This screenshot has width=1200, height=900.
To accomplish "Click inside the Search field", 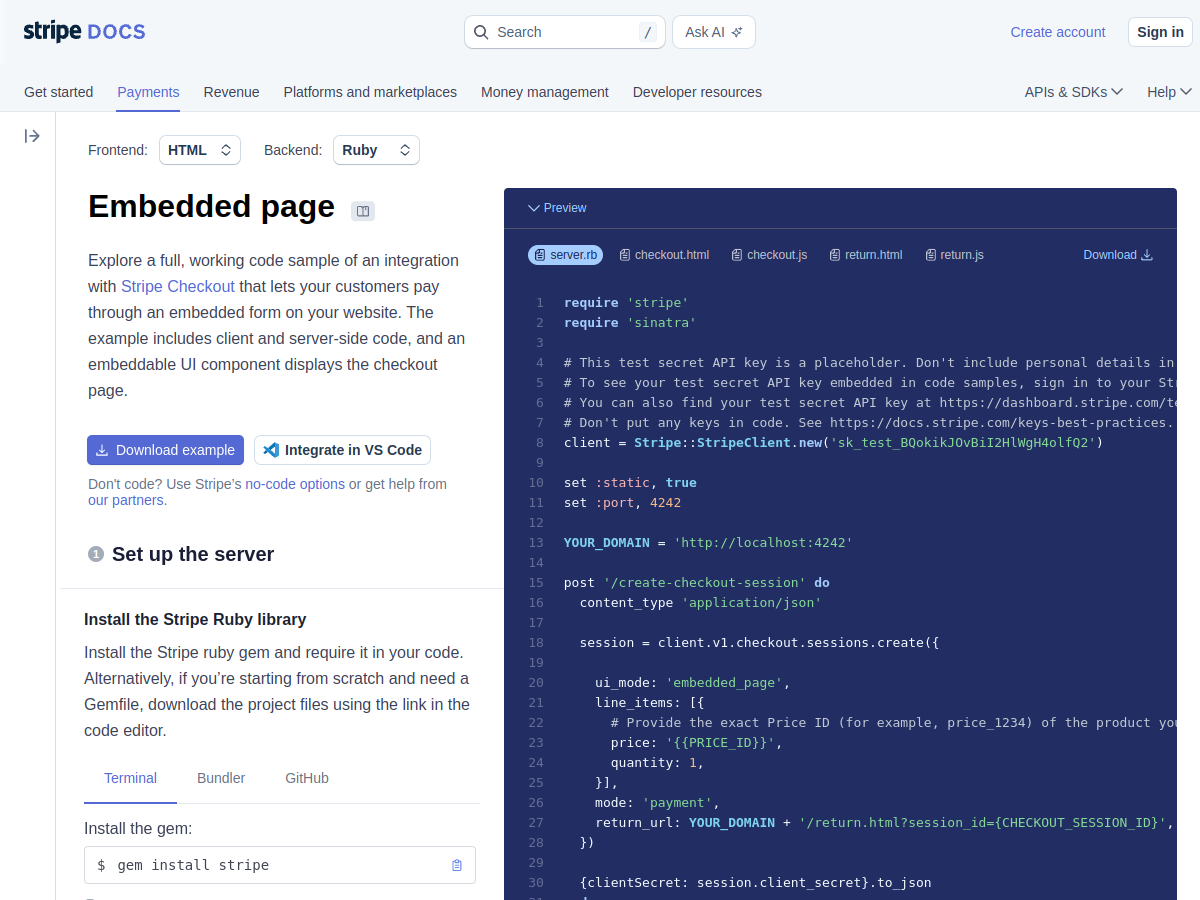I will tap(560, 31).
